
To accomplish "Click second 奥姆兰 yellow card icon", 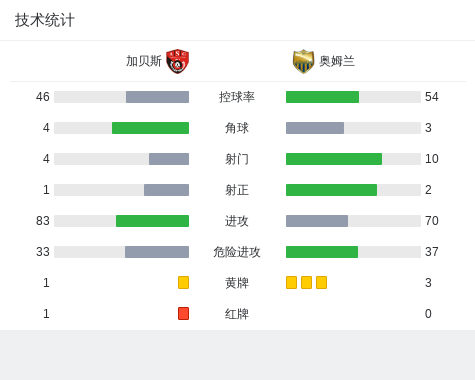I will tap(306, 282).
